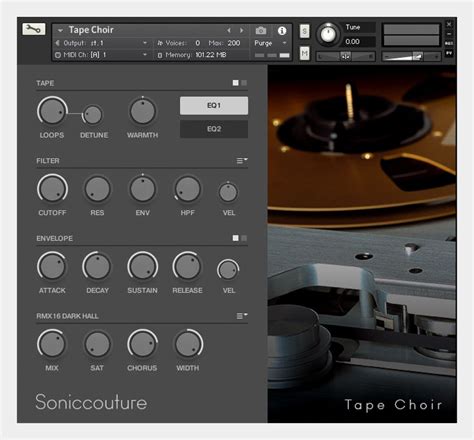
Task: Click the reverb MIX knob
Action: pyautogui.click(x=52, y=344)
